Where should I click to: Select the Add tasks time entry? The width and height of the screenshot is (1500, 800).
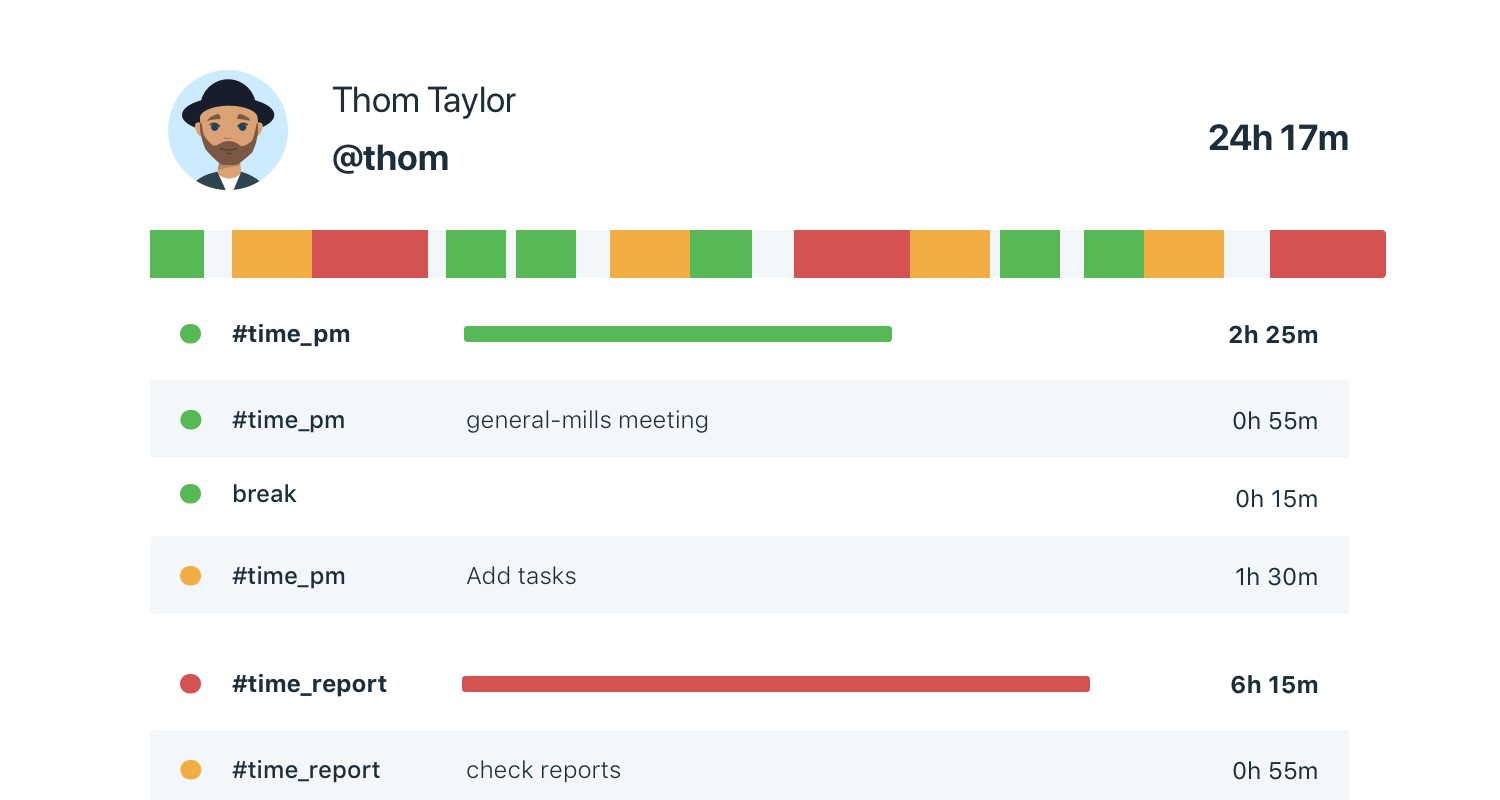521,576
